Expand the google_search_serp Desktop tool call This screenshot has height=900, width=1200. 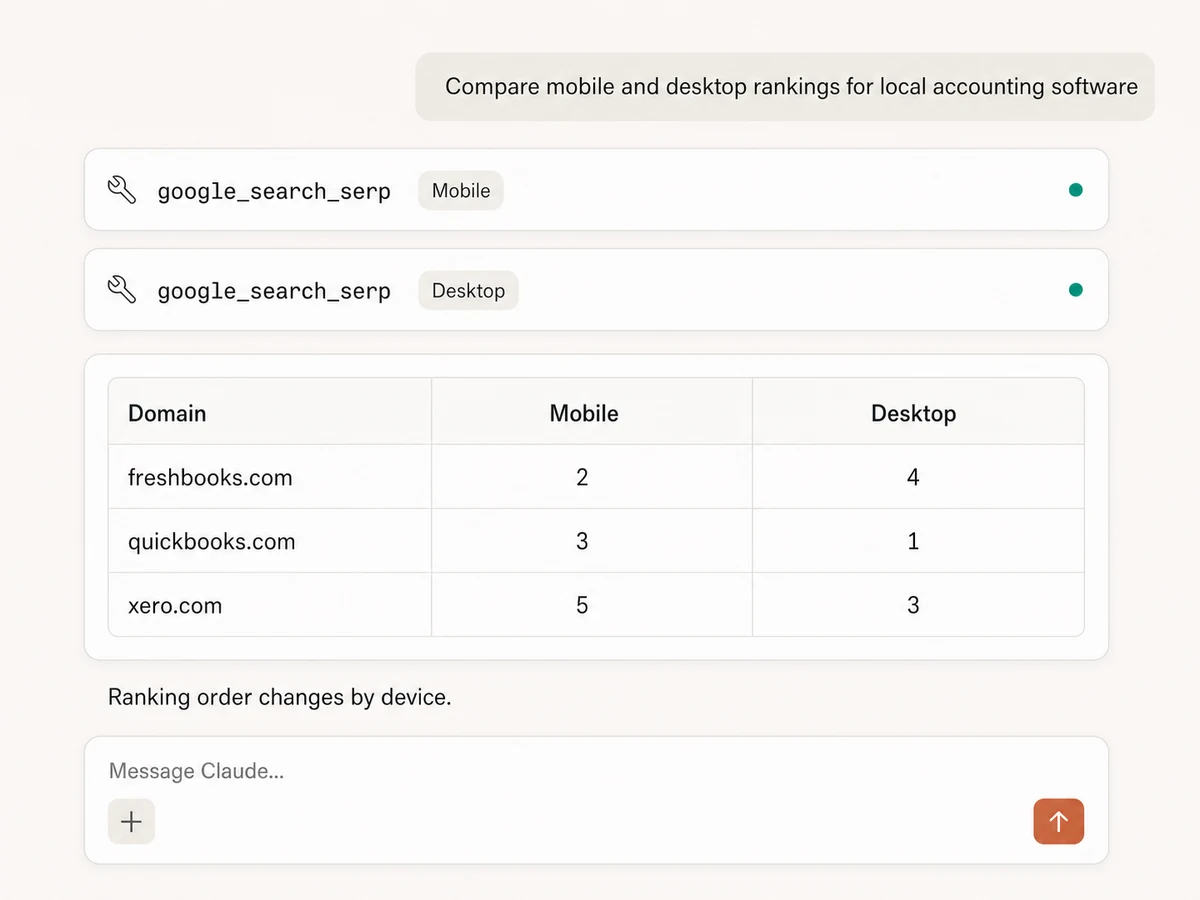click(x=597, y=290)
